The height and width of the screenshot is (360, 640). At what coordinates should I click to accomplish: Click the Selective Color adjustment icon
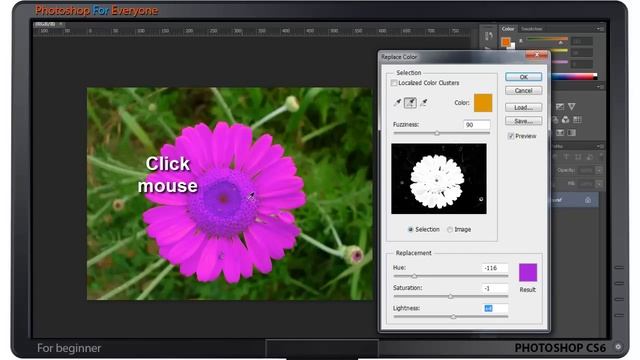tap(560, 133)
